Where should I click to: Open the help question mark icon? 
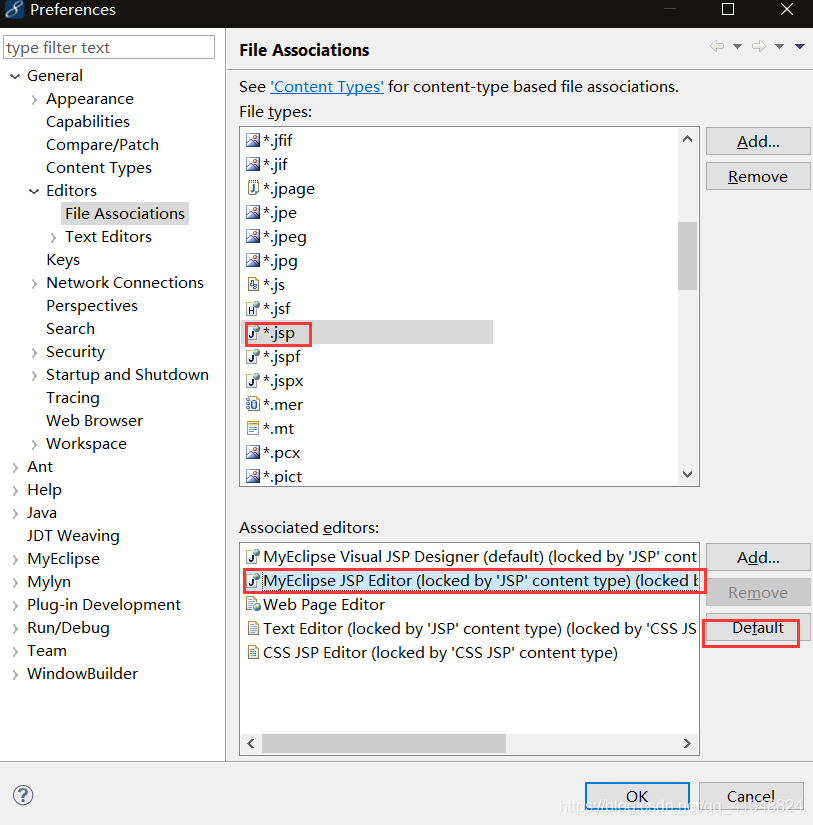23,795
